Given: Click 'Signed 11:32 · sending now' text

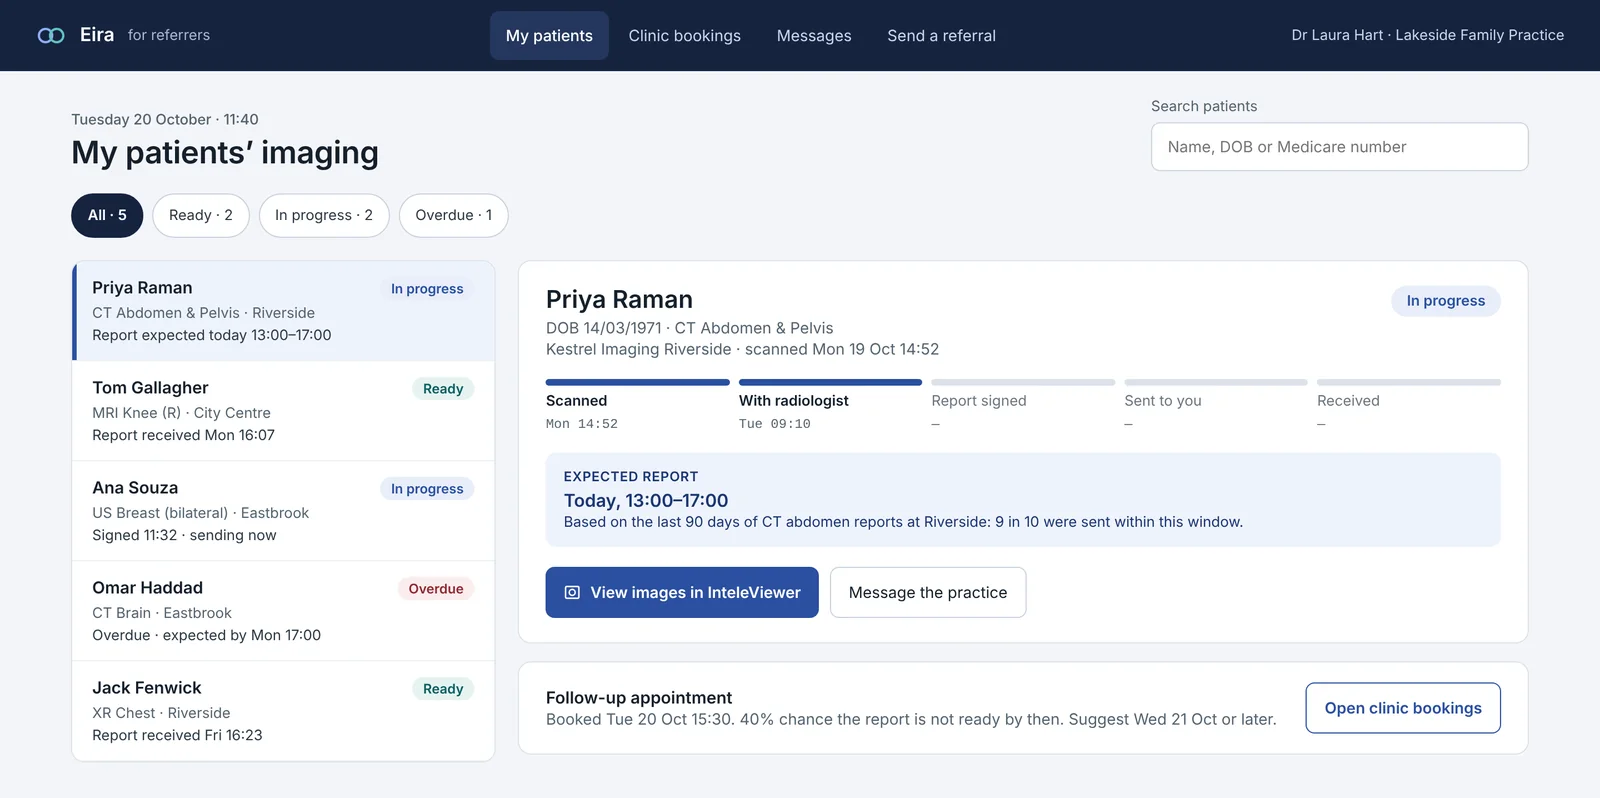Looking at the screenshot, I should coord(184,535).
